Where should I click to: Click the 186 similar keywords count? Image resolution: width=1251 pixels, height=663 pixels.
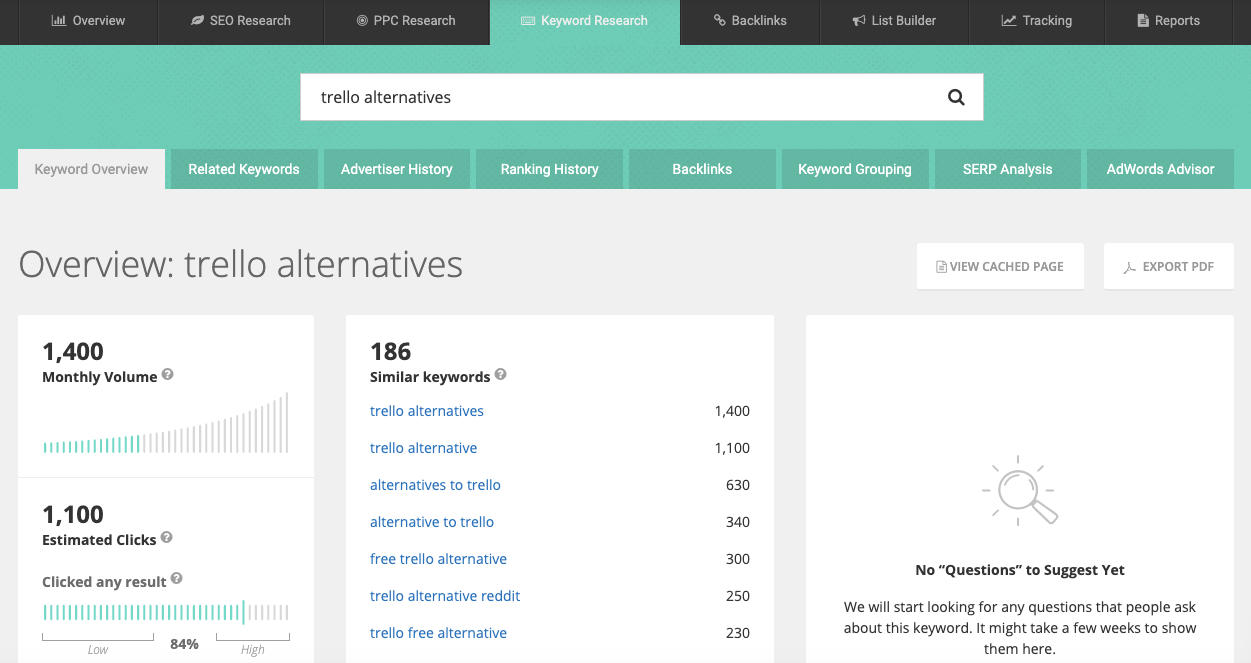click(390, 351)
